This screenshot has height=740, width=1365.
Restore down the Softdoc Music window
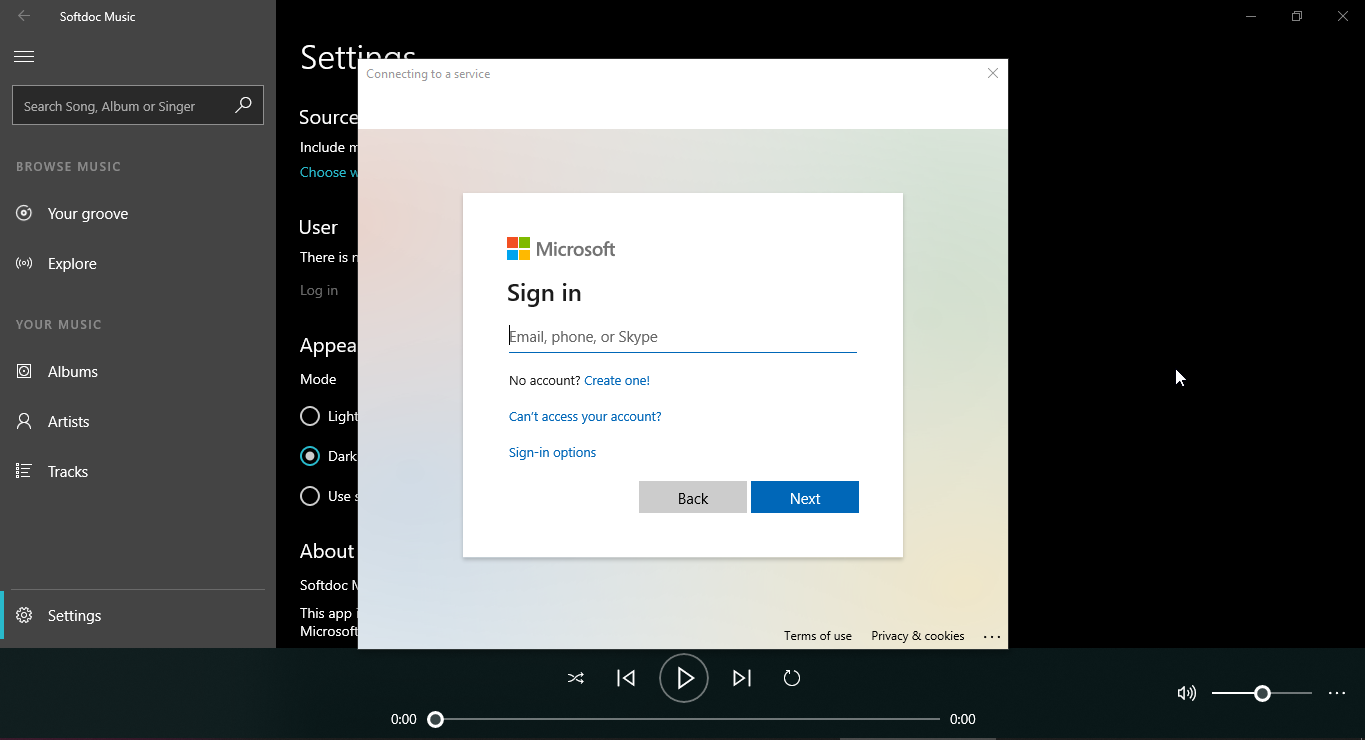click(1297, 16)
